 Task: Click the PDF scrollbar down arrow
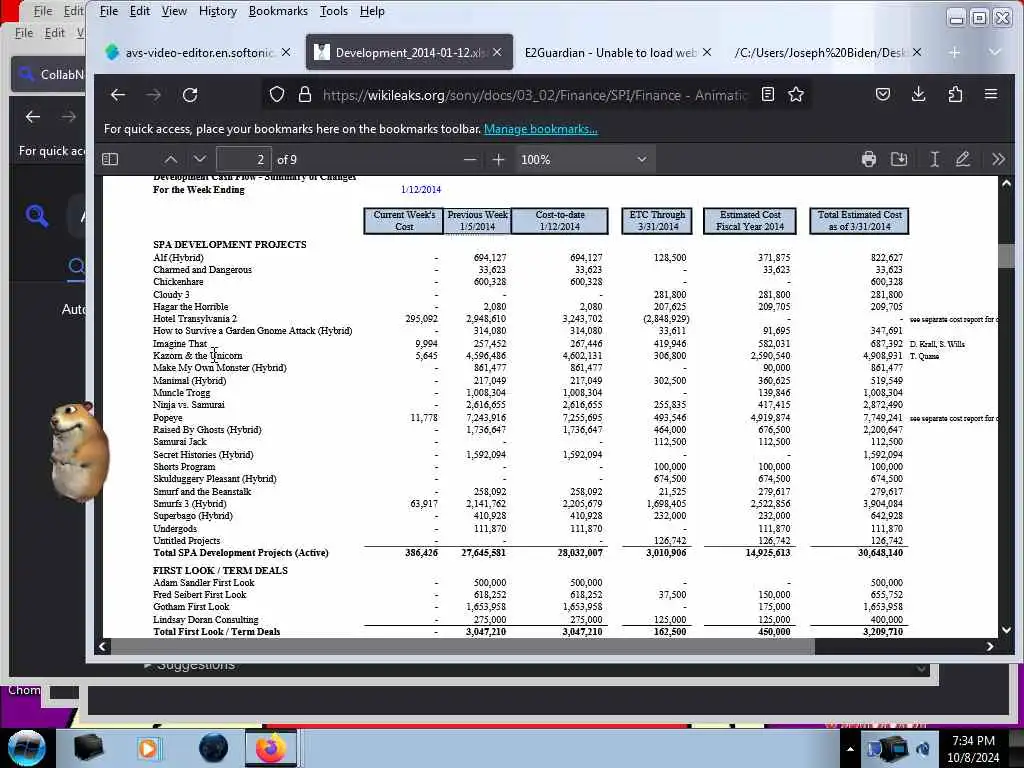click(1006, 630)
